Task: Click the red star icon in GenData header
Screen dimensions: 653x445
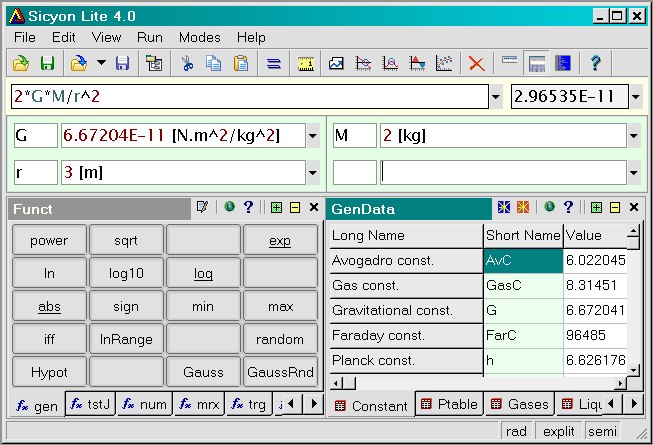Action: tap(523, 206)
